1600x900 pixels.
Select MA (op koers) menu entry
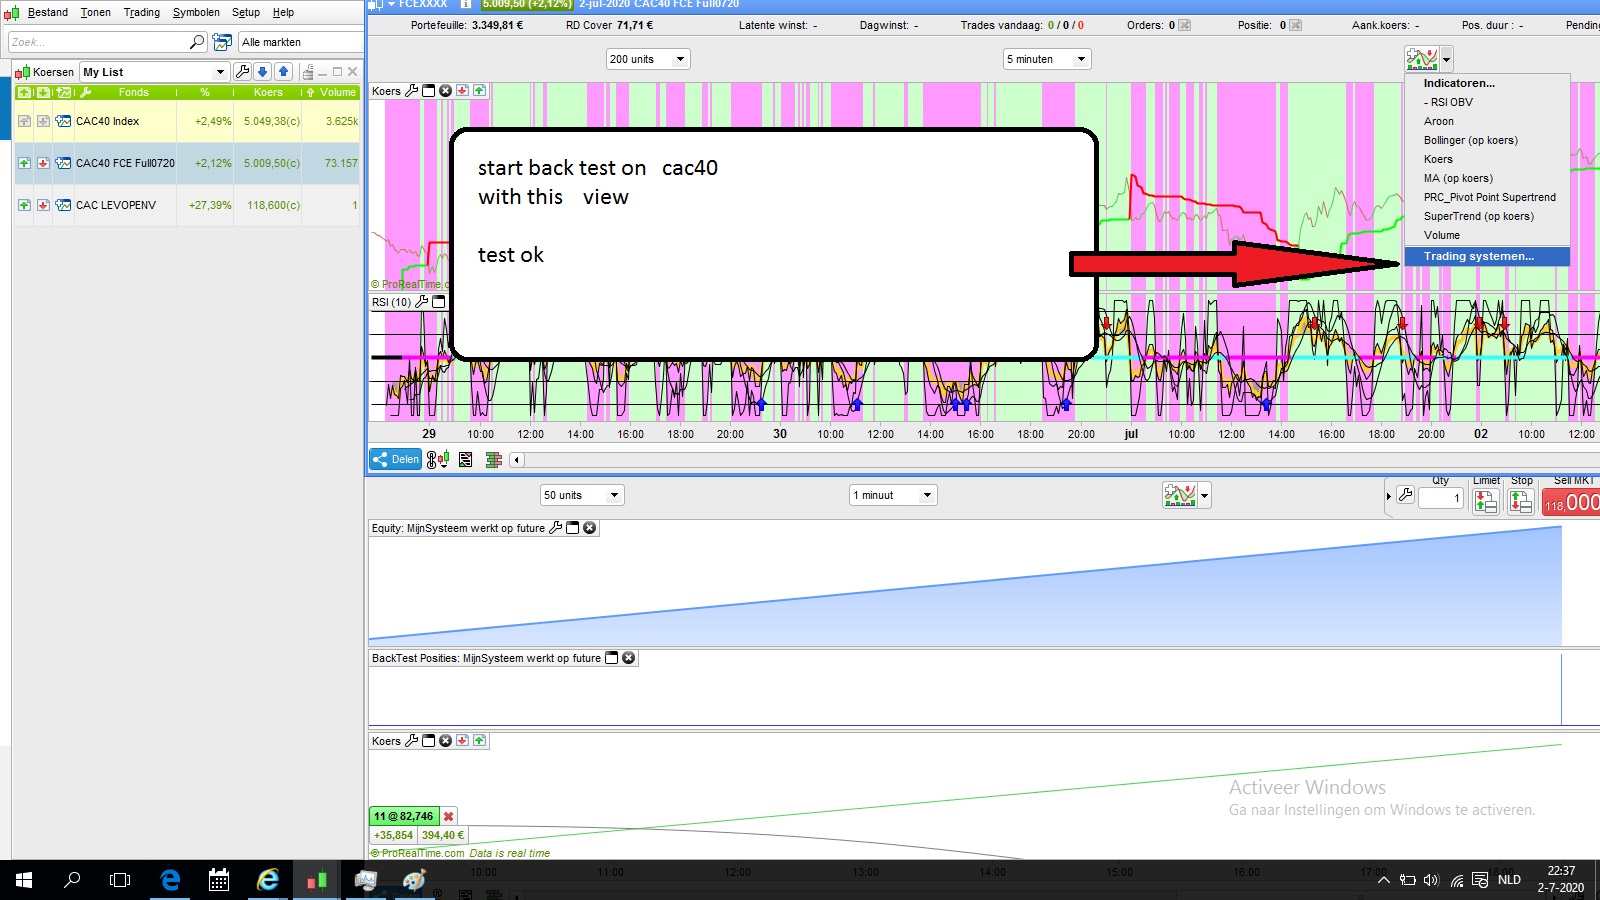1458,178
